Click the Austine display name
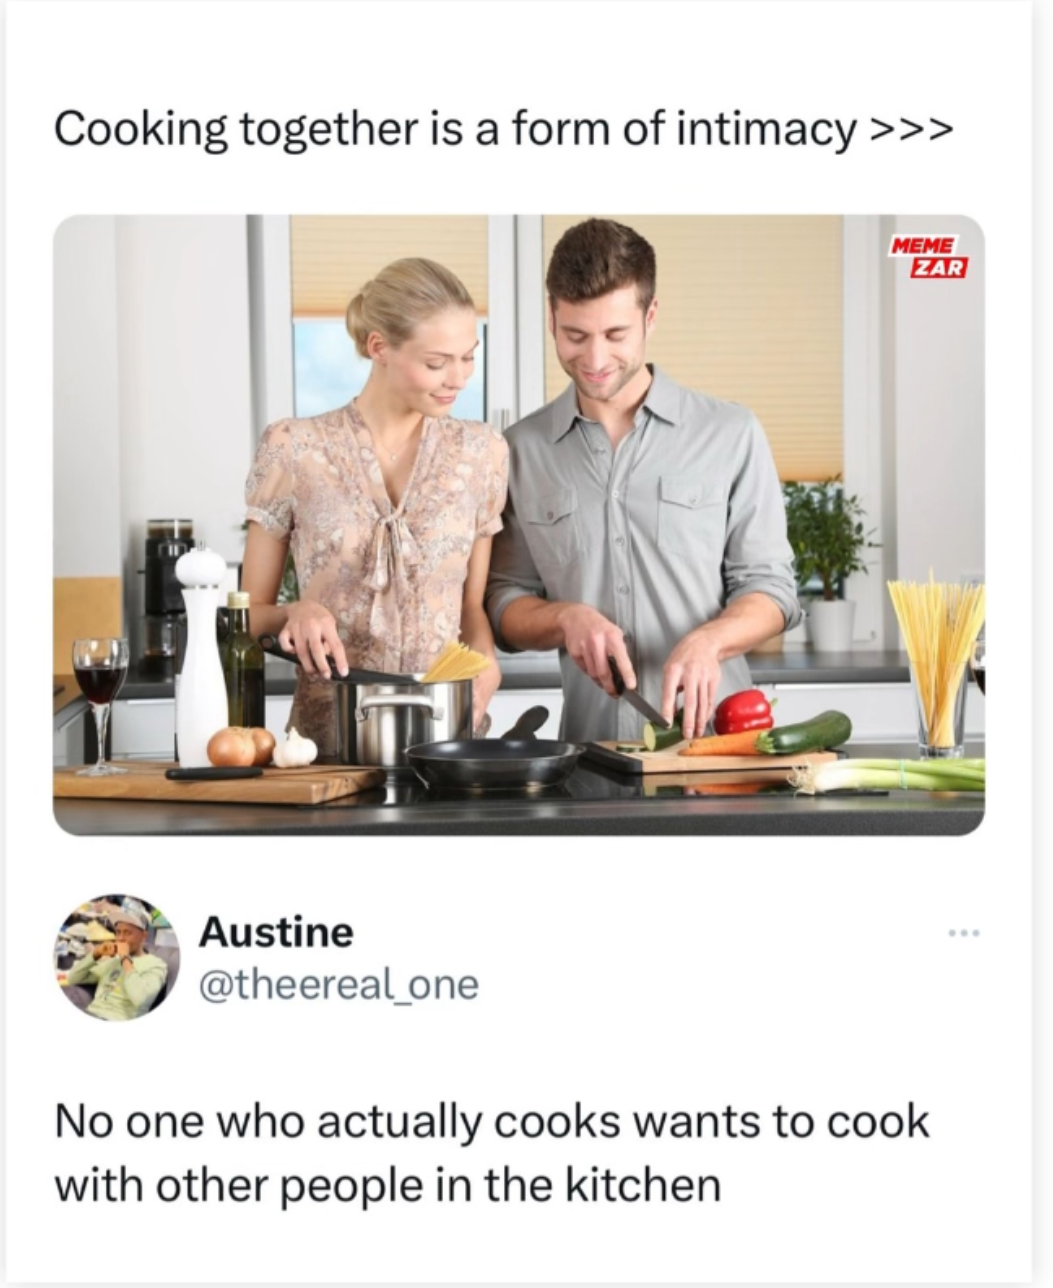This screenshot has width=1053, height=1288. click(x=276, y=932)
